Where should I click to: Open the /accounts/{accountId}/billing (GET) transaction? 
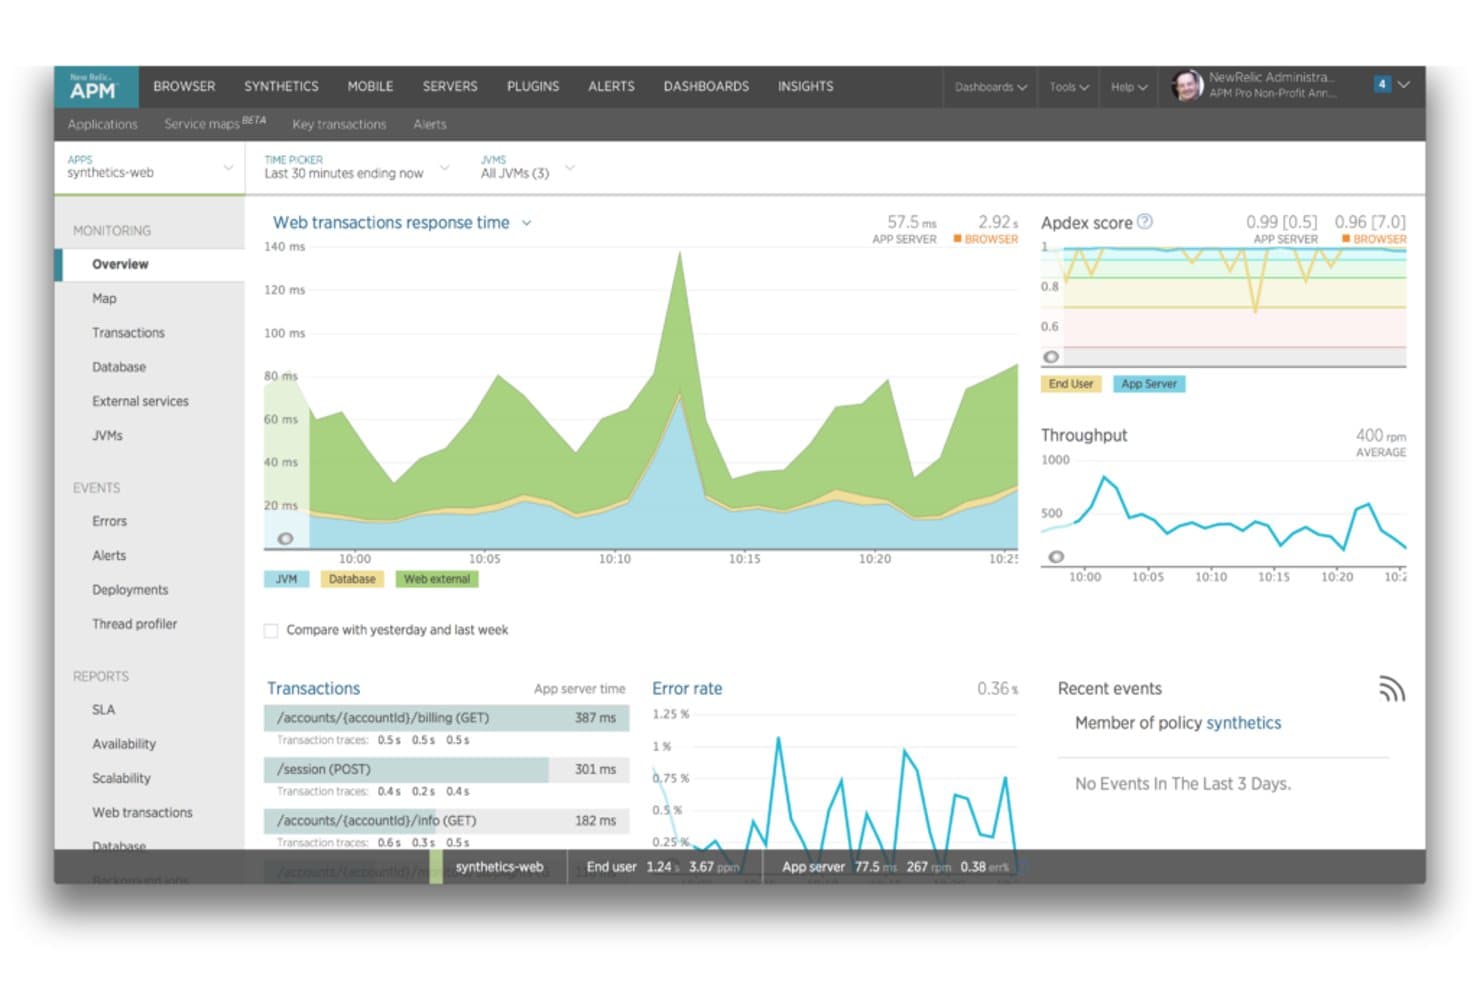pyautogui.click(x=446, y=718)
